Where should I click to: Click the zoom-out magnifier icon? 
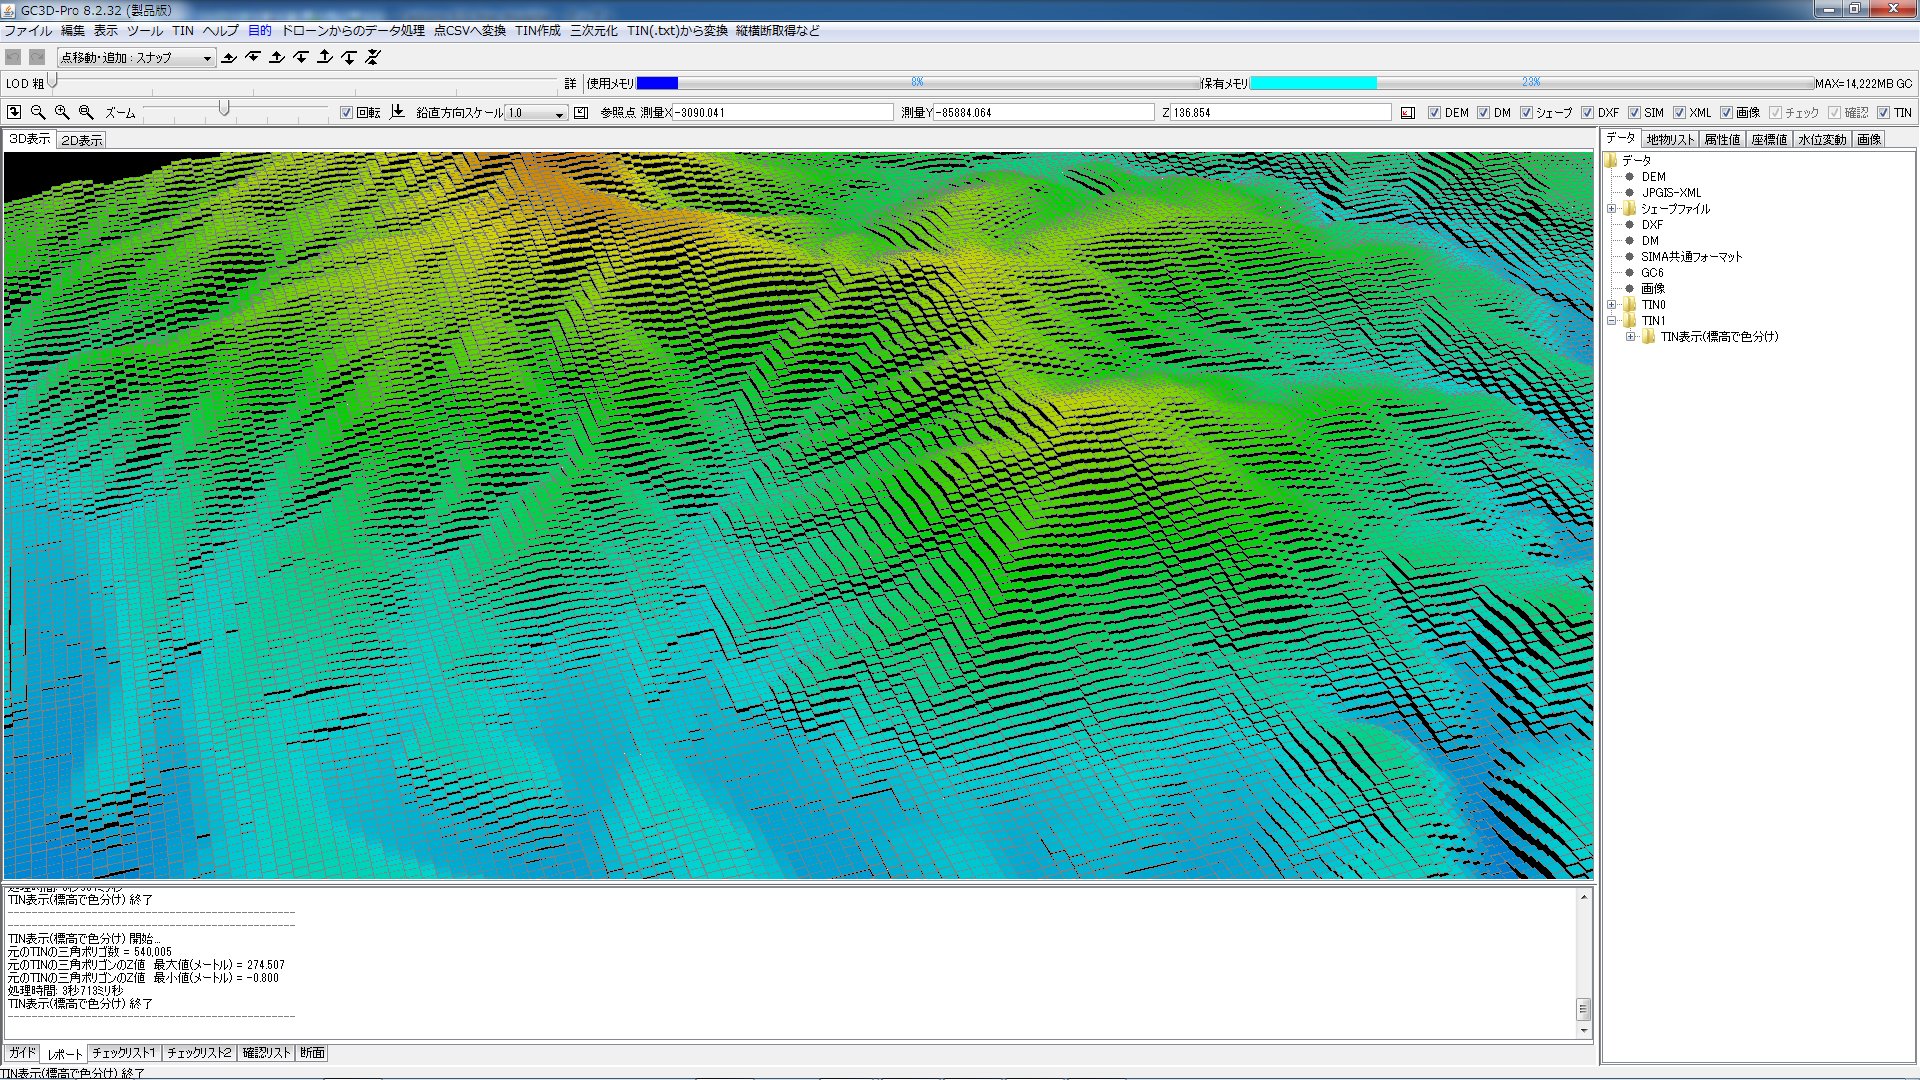(38, 113)
